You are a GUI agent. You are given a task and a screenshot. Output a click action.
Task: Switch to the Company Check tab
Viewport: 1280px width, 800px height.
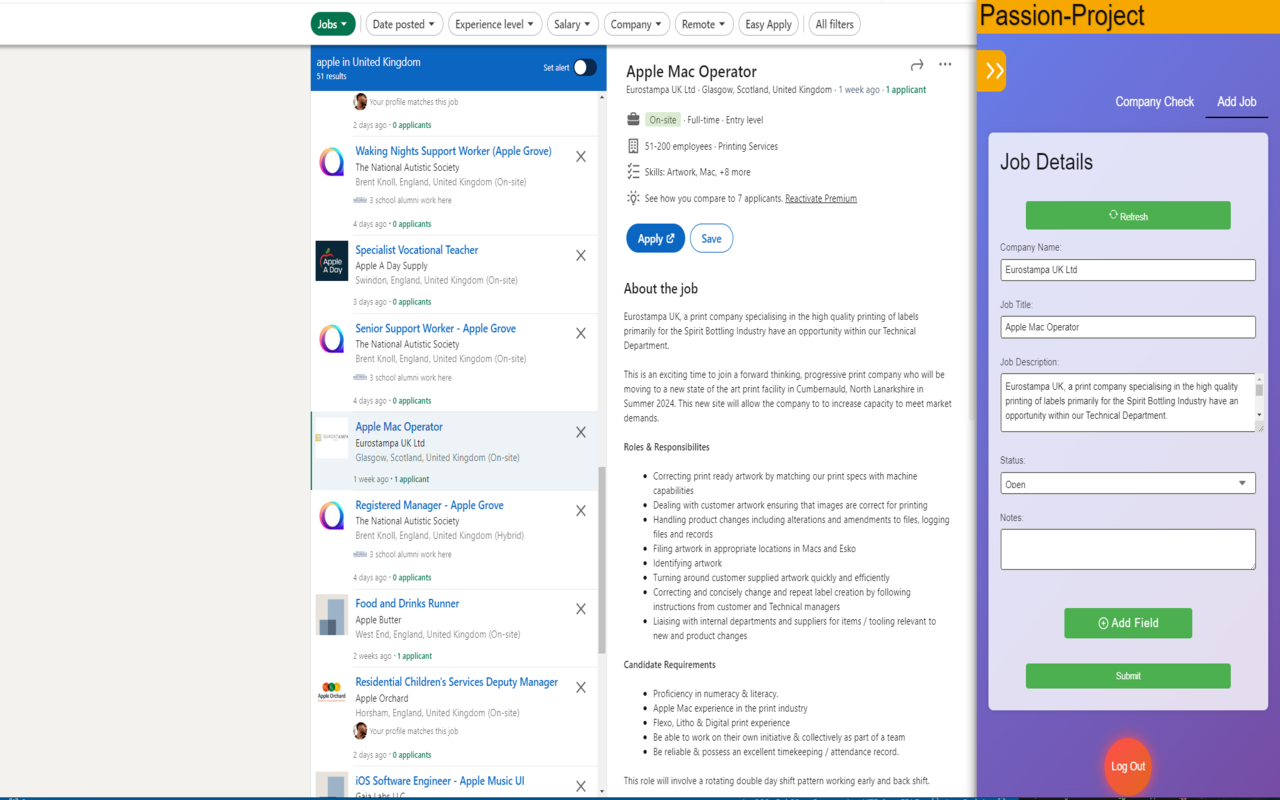1154,102
